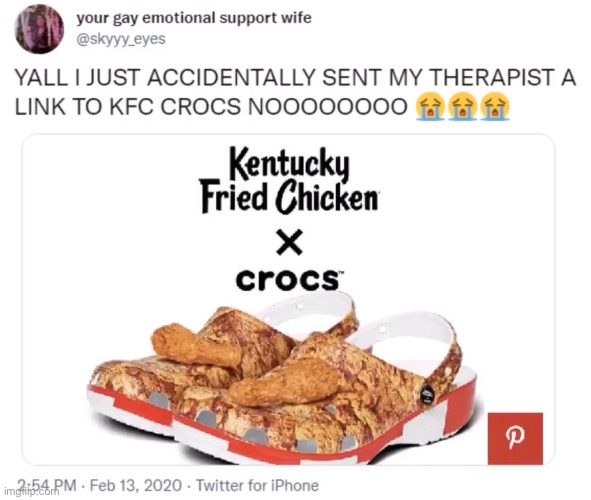Click the imgflip.com watermark

pos(29,491)
